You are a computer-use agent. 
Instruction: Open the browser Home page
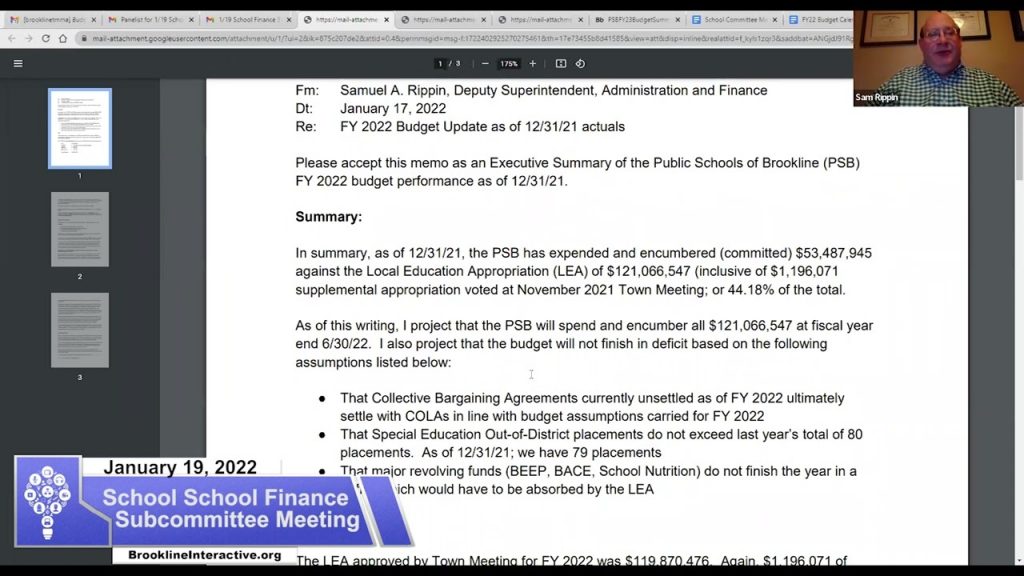63,39
